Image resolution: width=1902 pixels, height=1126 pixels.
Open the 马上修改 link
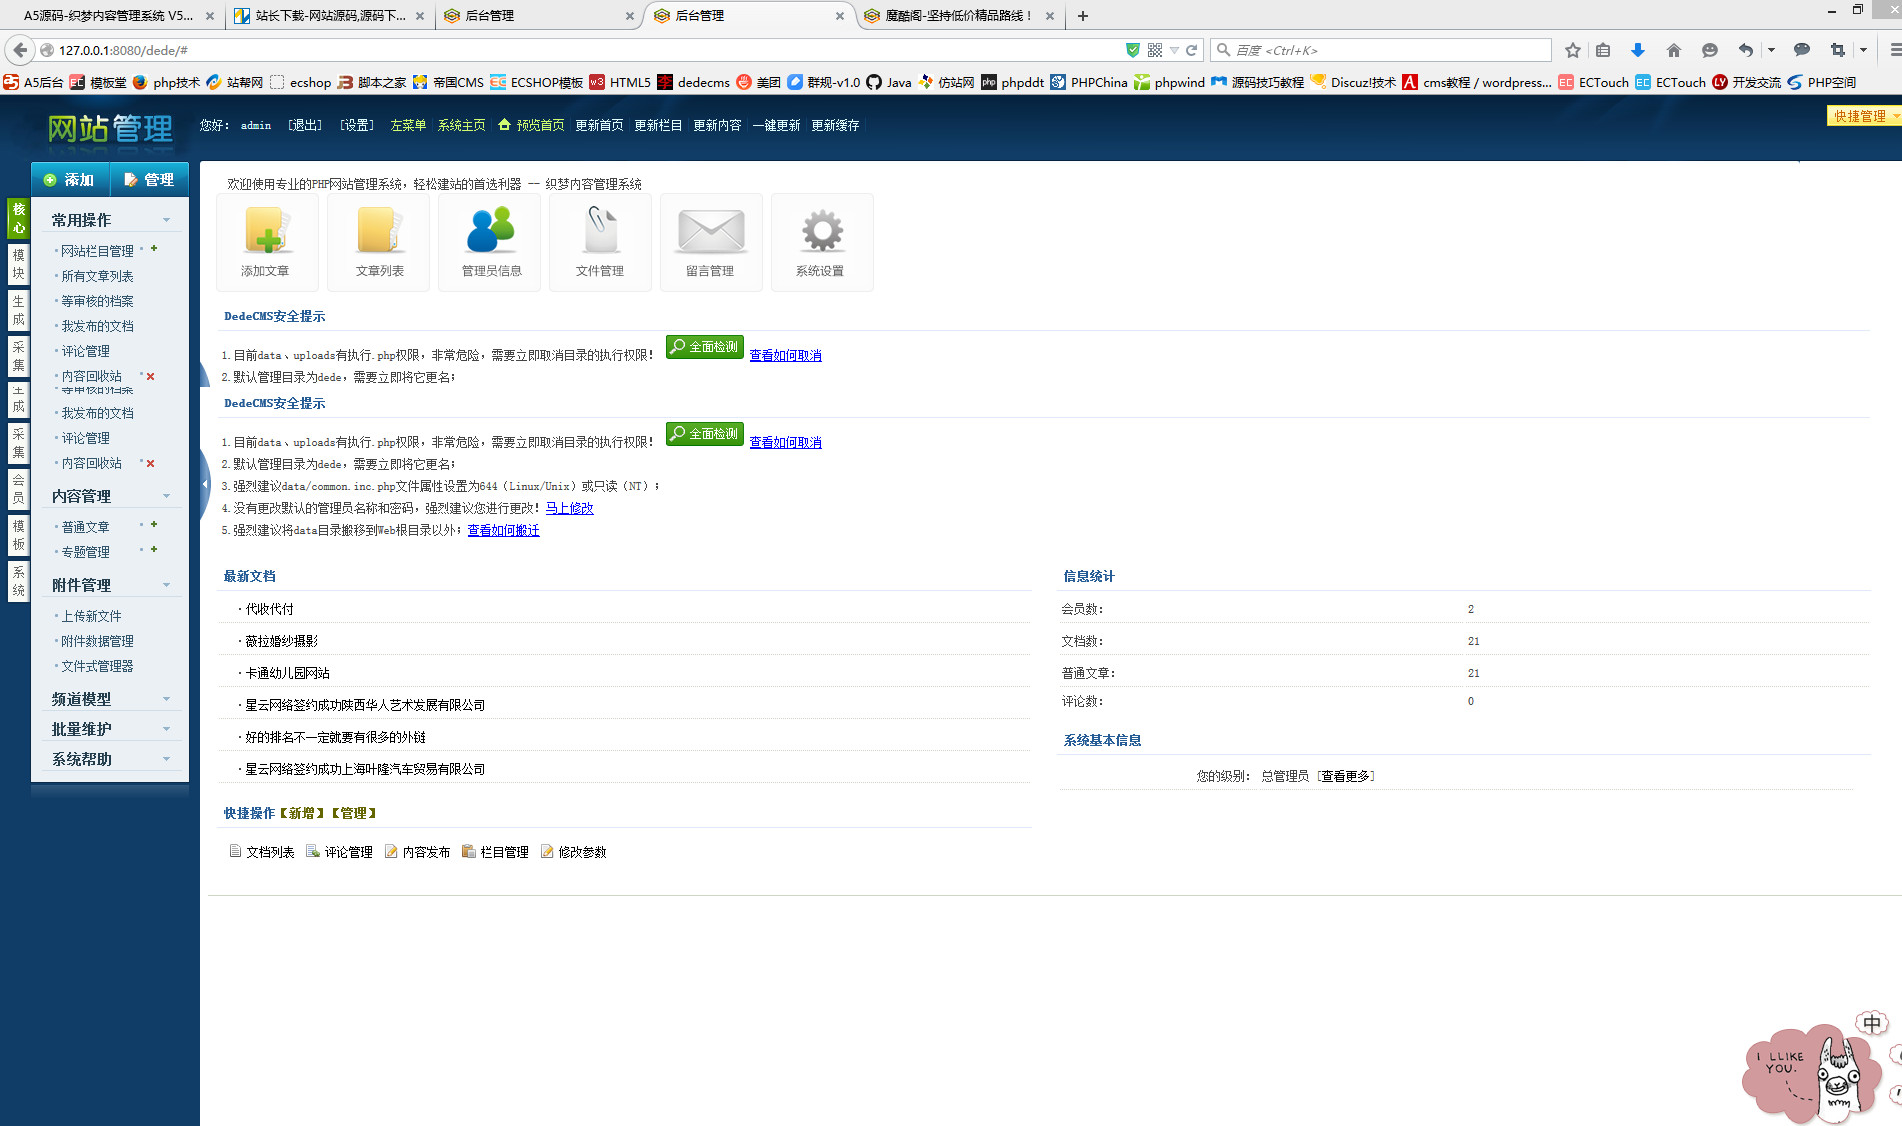570,508
